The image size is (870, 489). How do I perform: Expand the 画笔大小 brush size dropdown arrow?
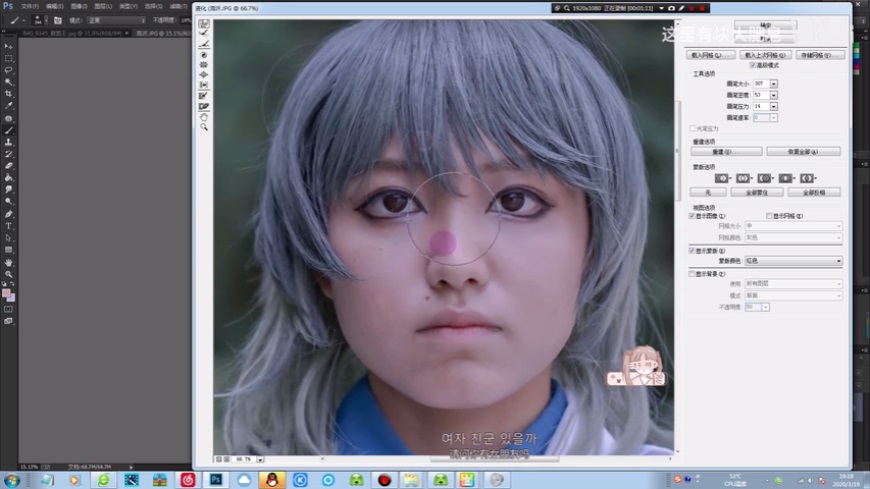(774, 83)
